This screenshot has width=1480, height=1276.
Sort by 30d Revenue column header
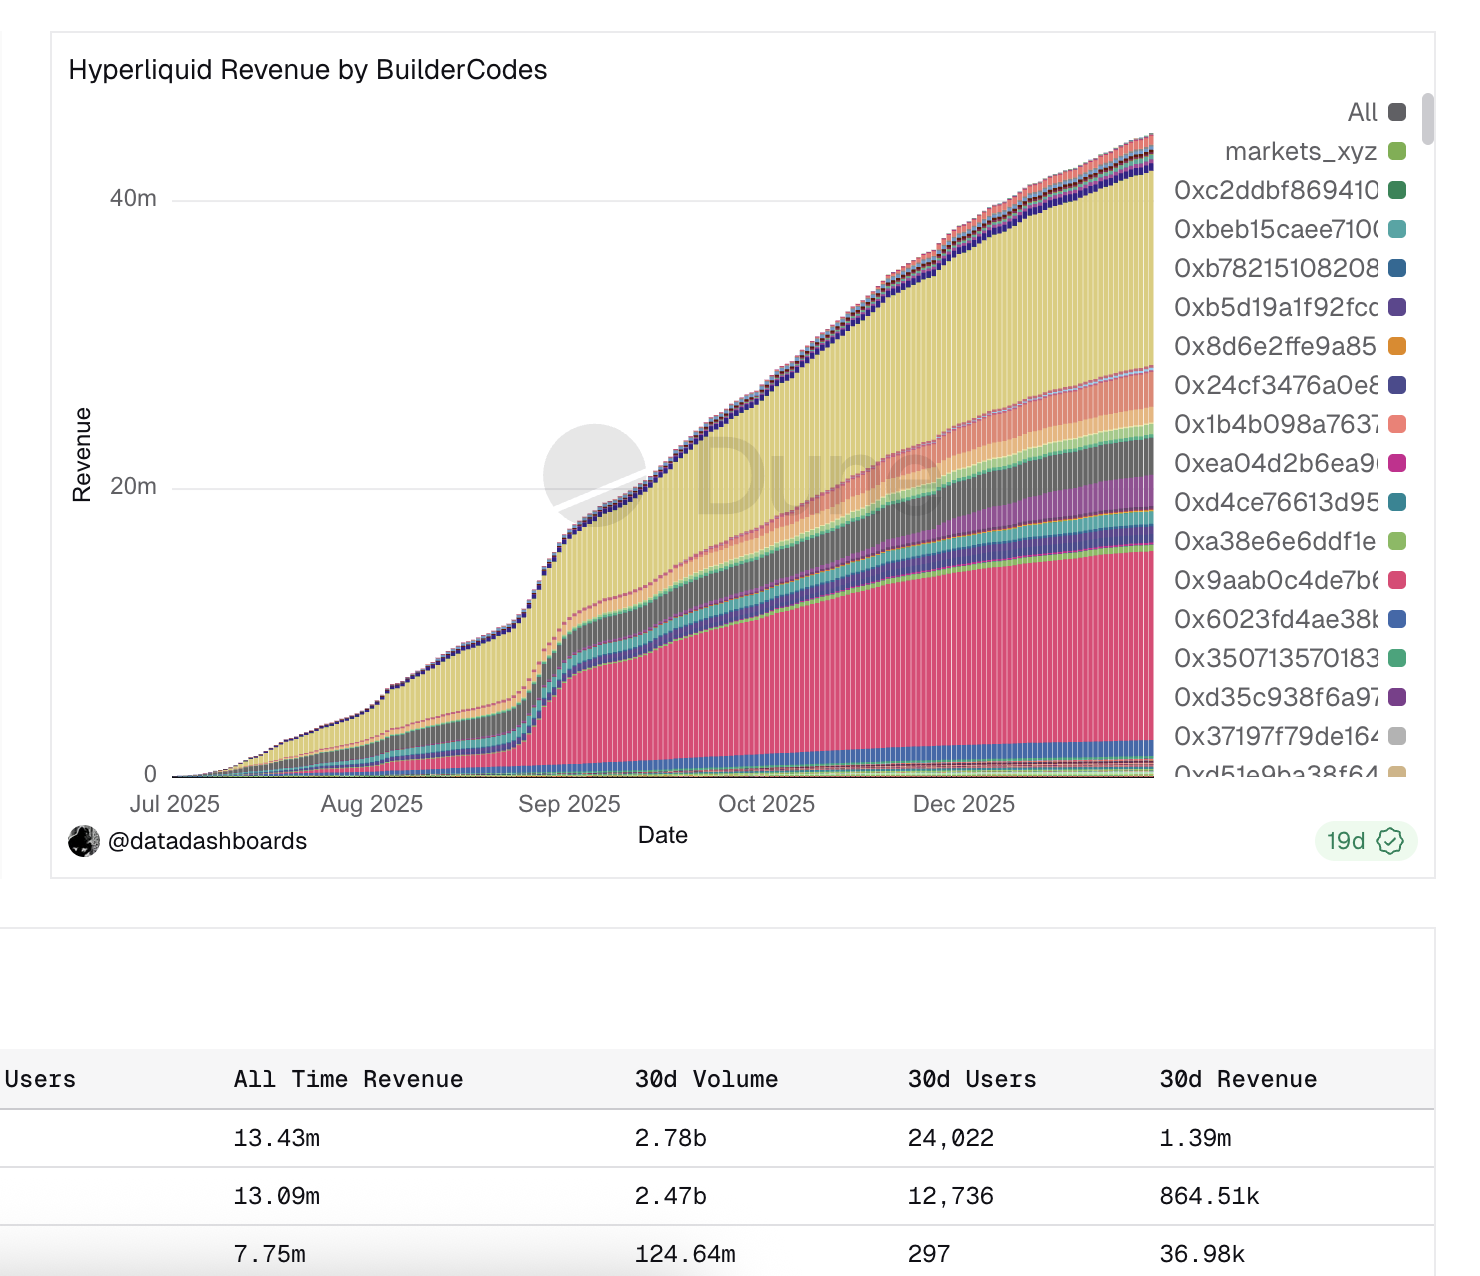click(1238, 1079)
